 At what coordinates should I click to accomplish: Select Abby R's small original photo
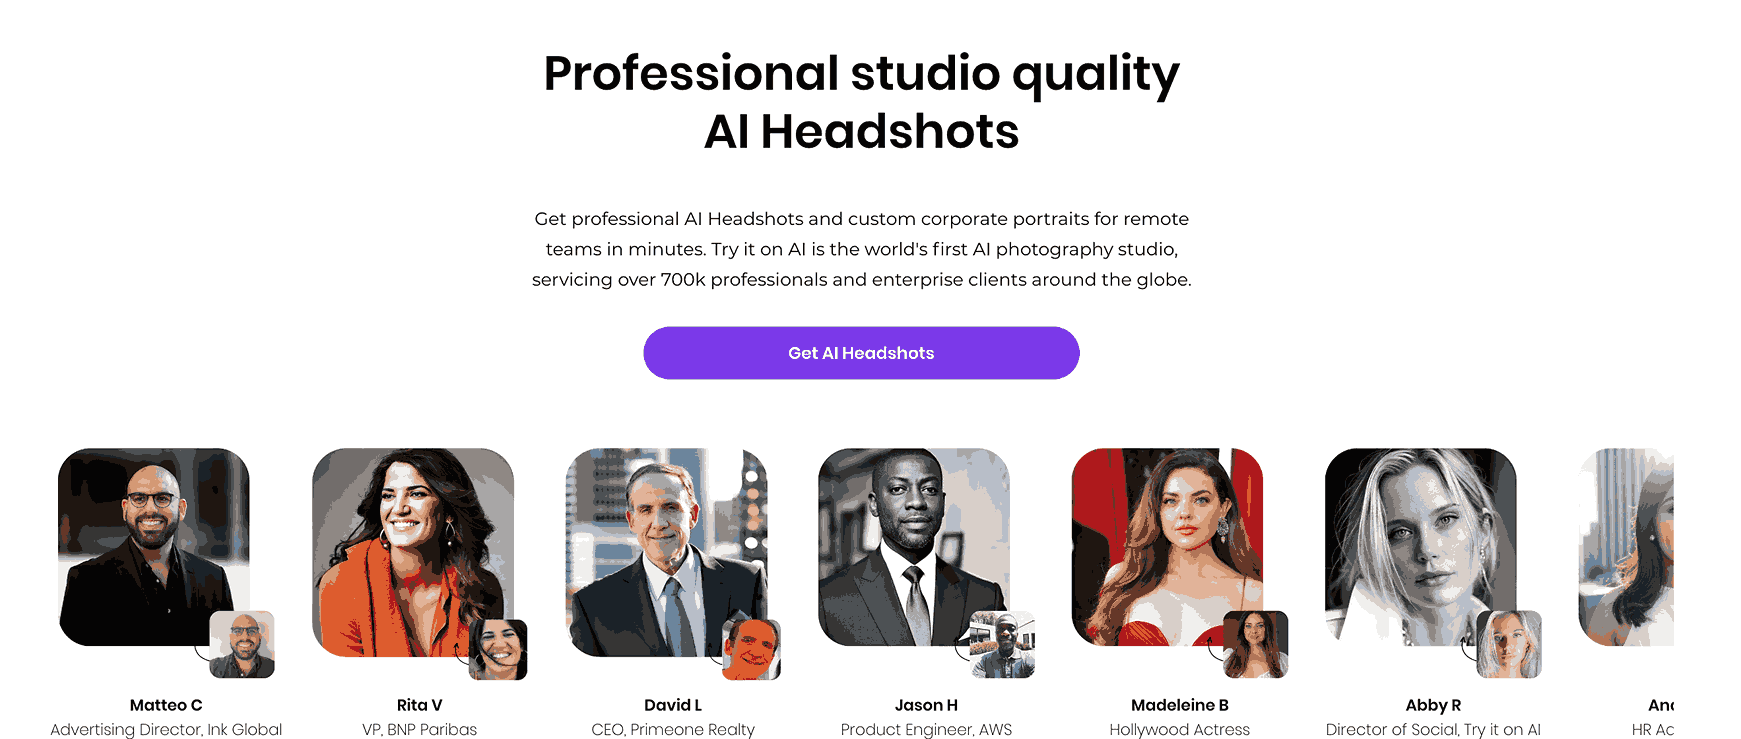coord(1509,644)
